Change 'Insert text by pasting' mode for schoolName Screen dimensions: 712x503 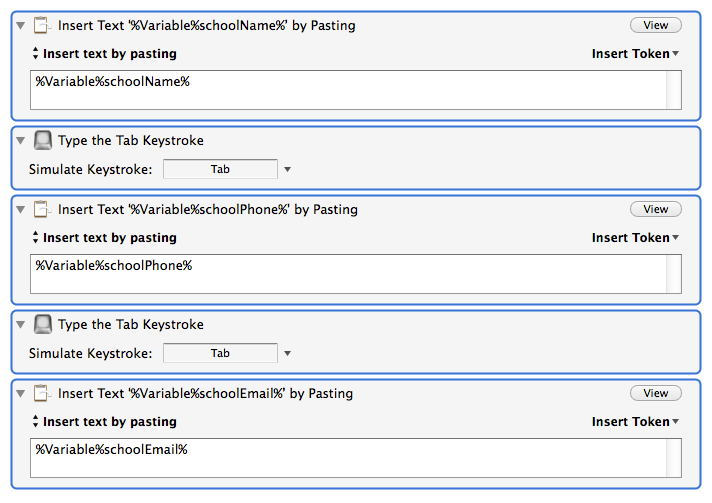[104, 54]
